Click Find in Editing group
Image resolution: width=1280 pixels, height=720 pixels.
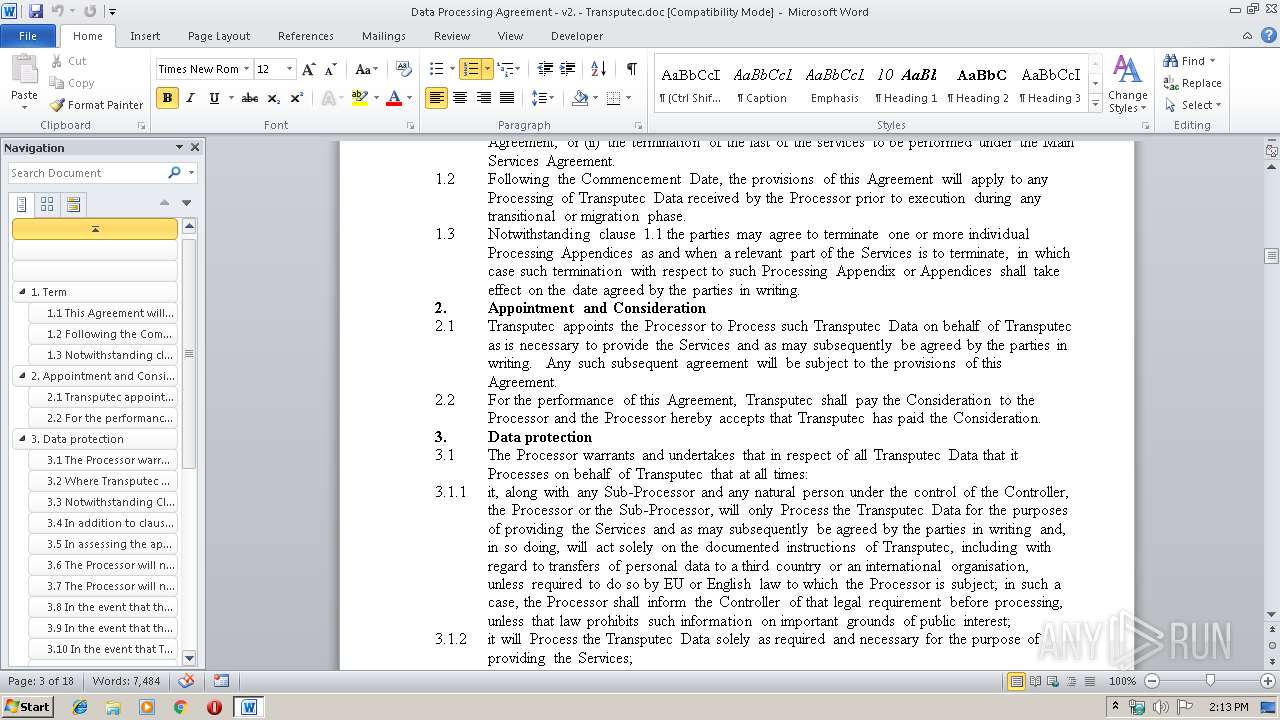[x=1189, y=61]
